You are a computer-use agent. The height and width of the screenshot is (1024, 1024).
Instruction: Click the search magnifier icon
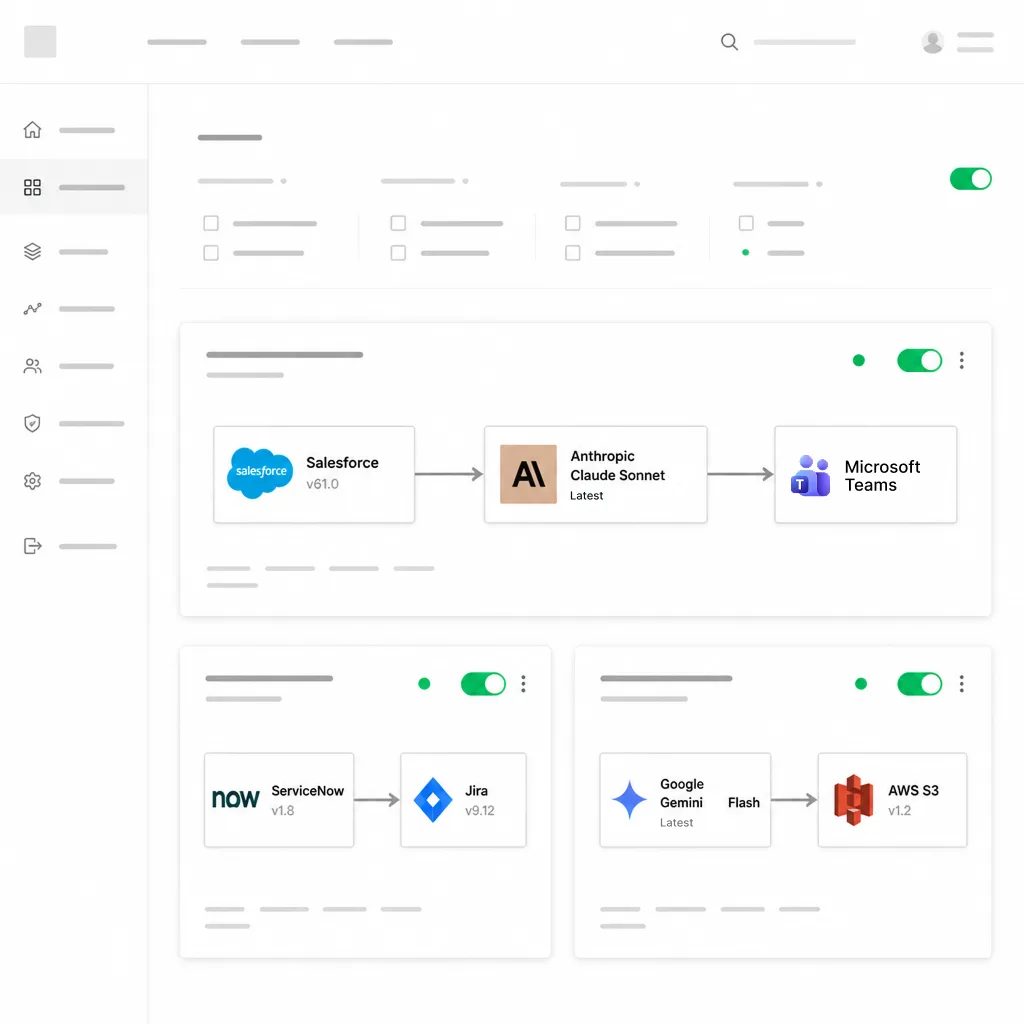[729, 42]
